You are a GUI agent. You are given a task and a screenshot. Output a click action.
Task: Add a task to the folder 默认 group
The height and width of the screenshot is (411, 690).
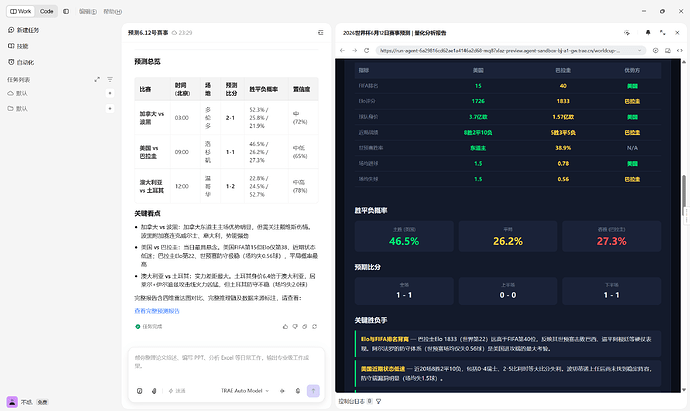(110, 108)
